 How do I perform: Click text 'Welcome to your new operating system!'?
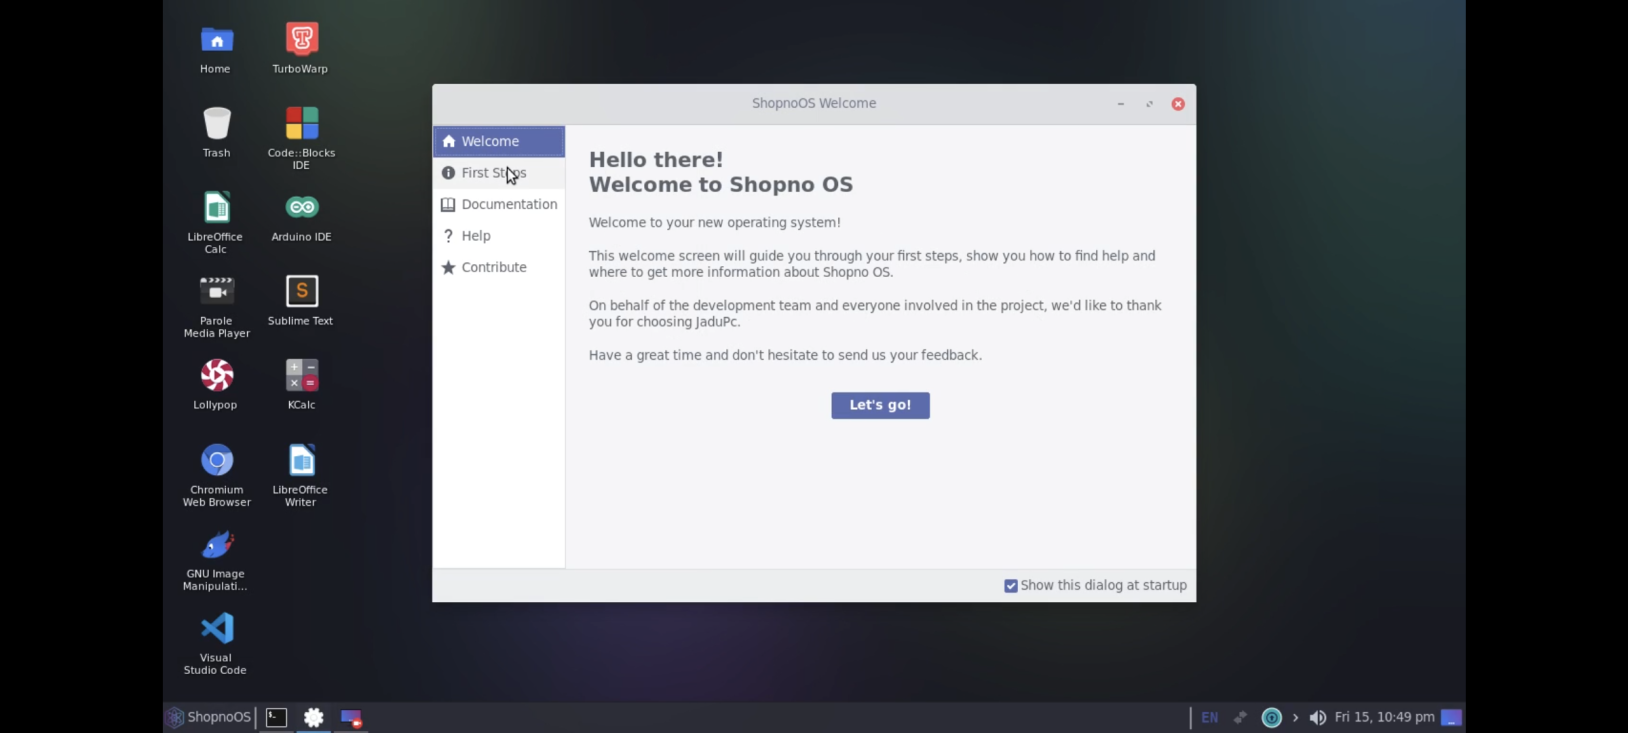[715, 223]
